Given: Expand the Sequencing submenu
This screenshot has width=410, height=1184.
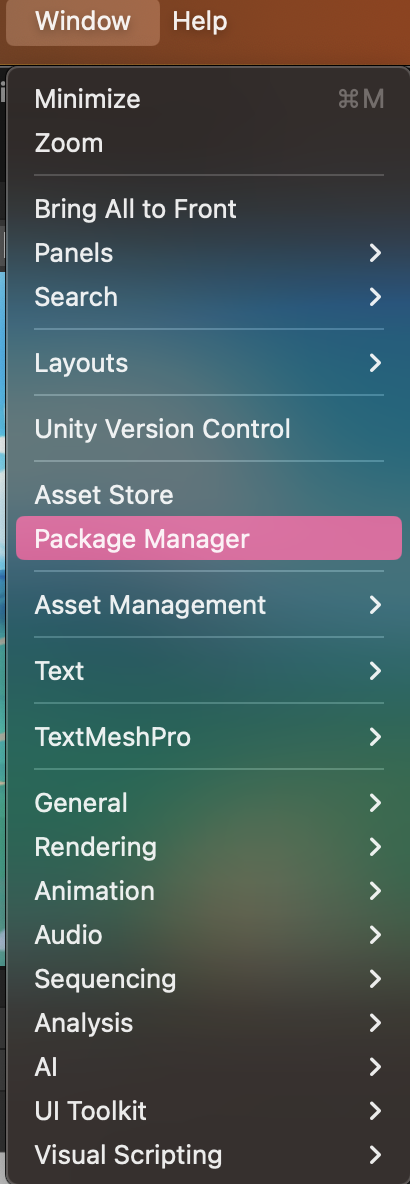Looking at the screenshot, I should [x=208, y=979].
